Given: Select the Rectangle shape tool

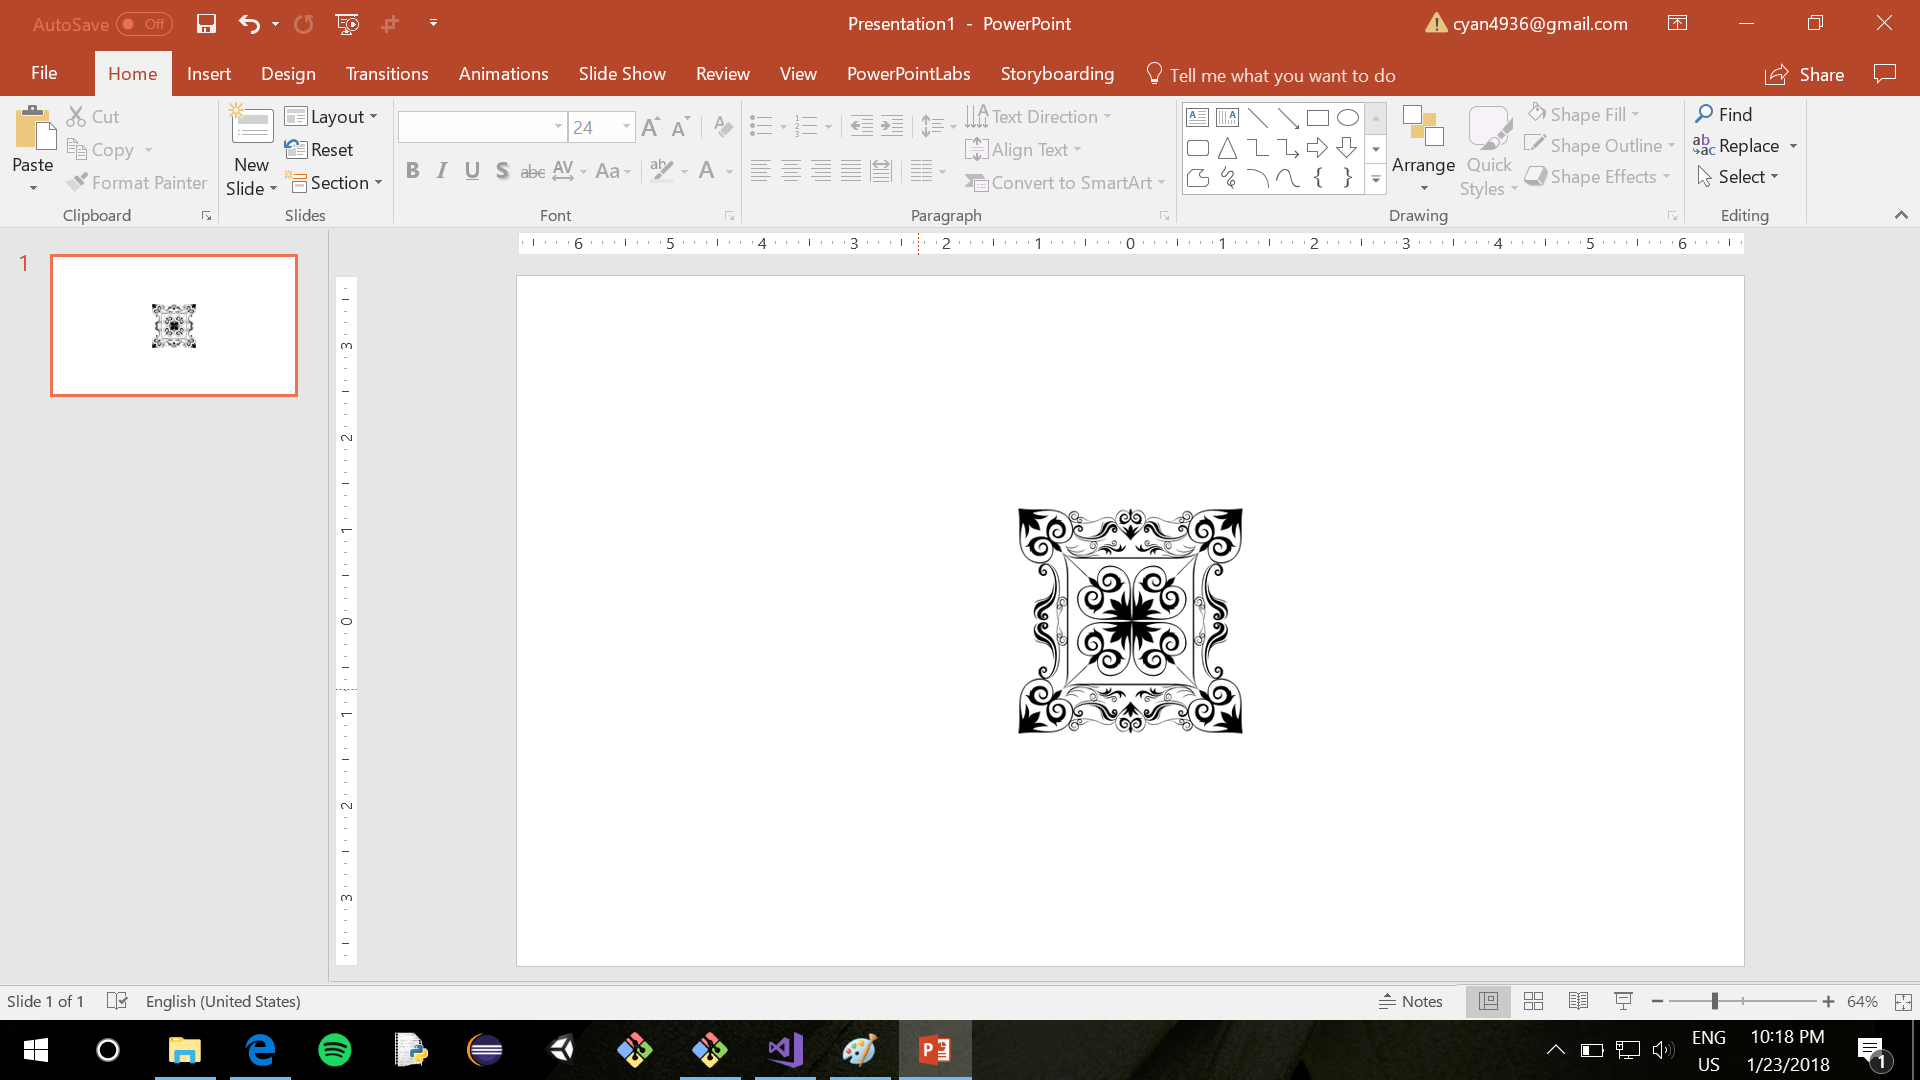Looking at the screenshot, I should [1317, 117].
